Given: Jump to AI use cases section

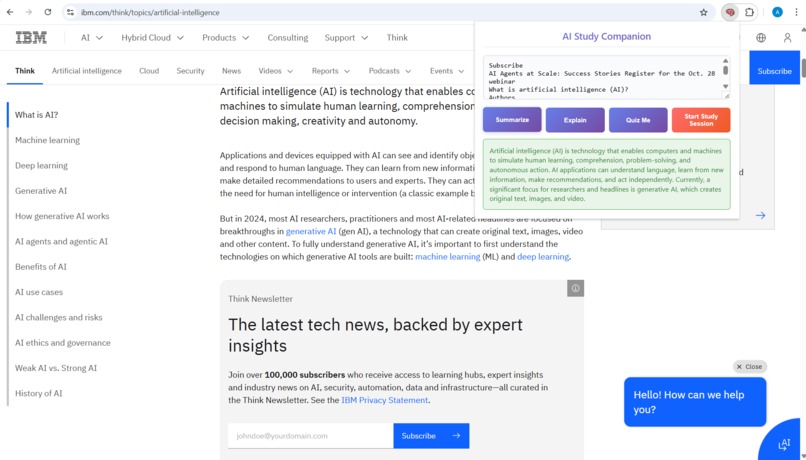Looking at the screenshot, I should [39, 292].
